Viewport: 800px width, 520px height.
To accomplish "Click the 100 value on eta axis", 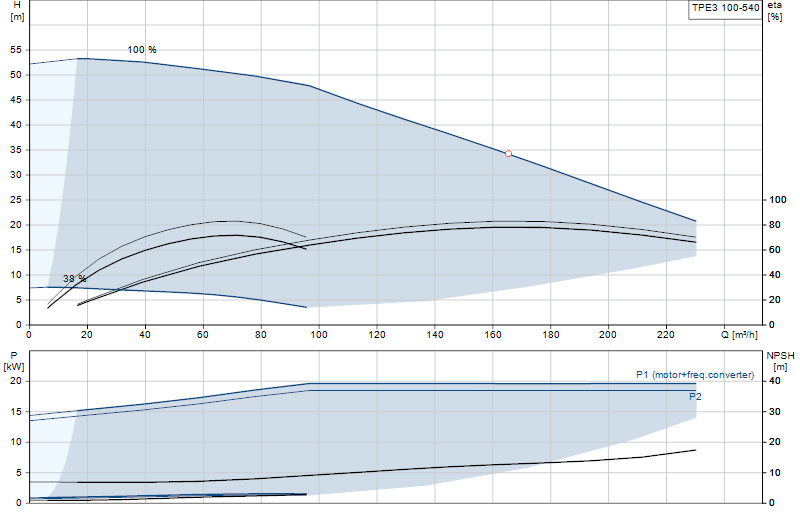I will click(x=778, y=200).
